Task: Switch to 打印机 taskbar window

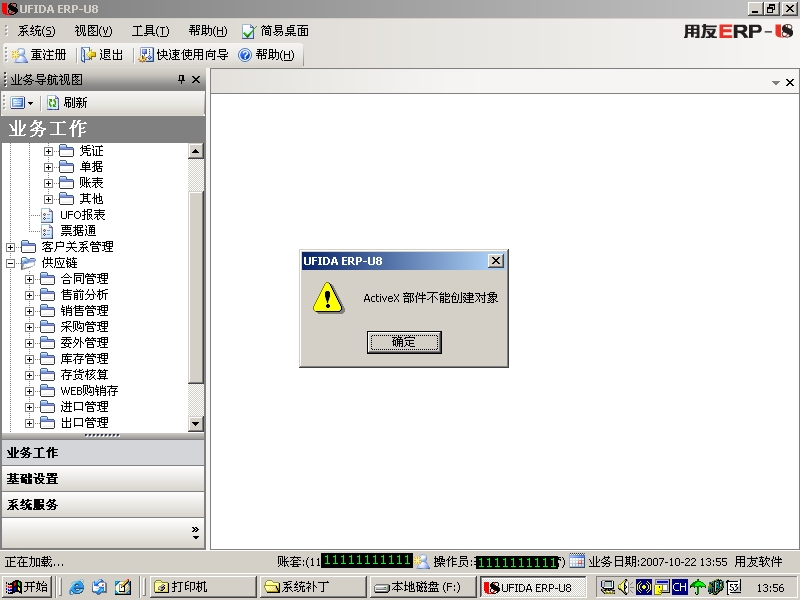Action: [x=203, y=587]
